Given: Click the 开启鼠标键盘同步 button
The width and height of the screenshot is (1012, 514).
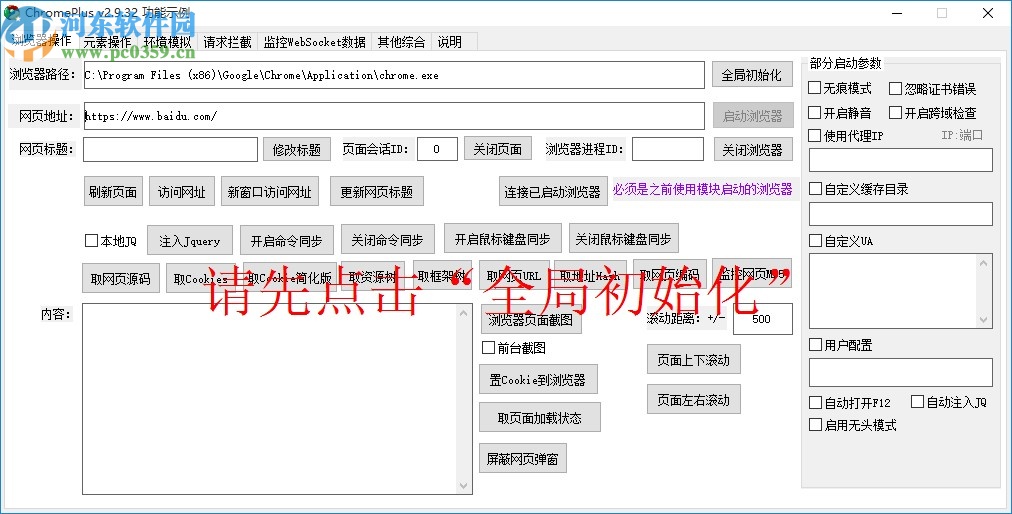Looking at the screenshot, I should (503, 239).
